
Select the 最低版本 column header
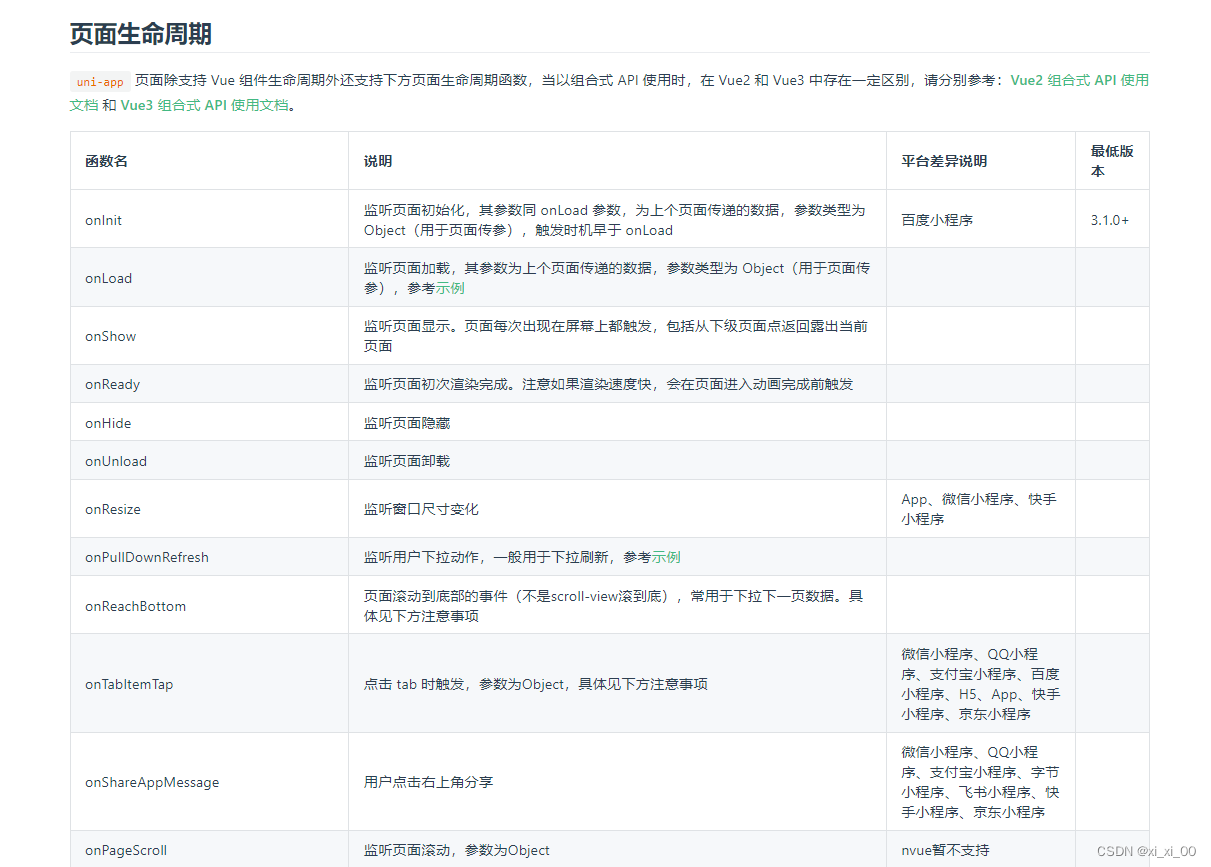[x=1112, y=161]
